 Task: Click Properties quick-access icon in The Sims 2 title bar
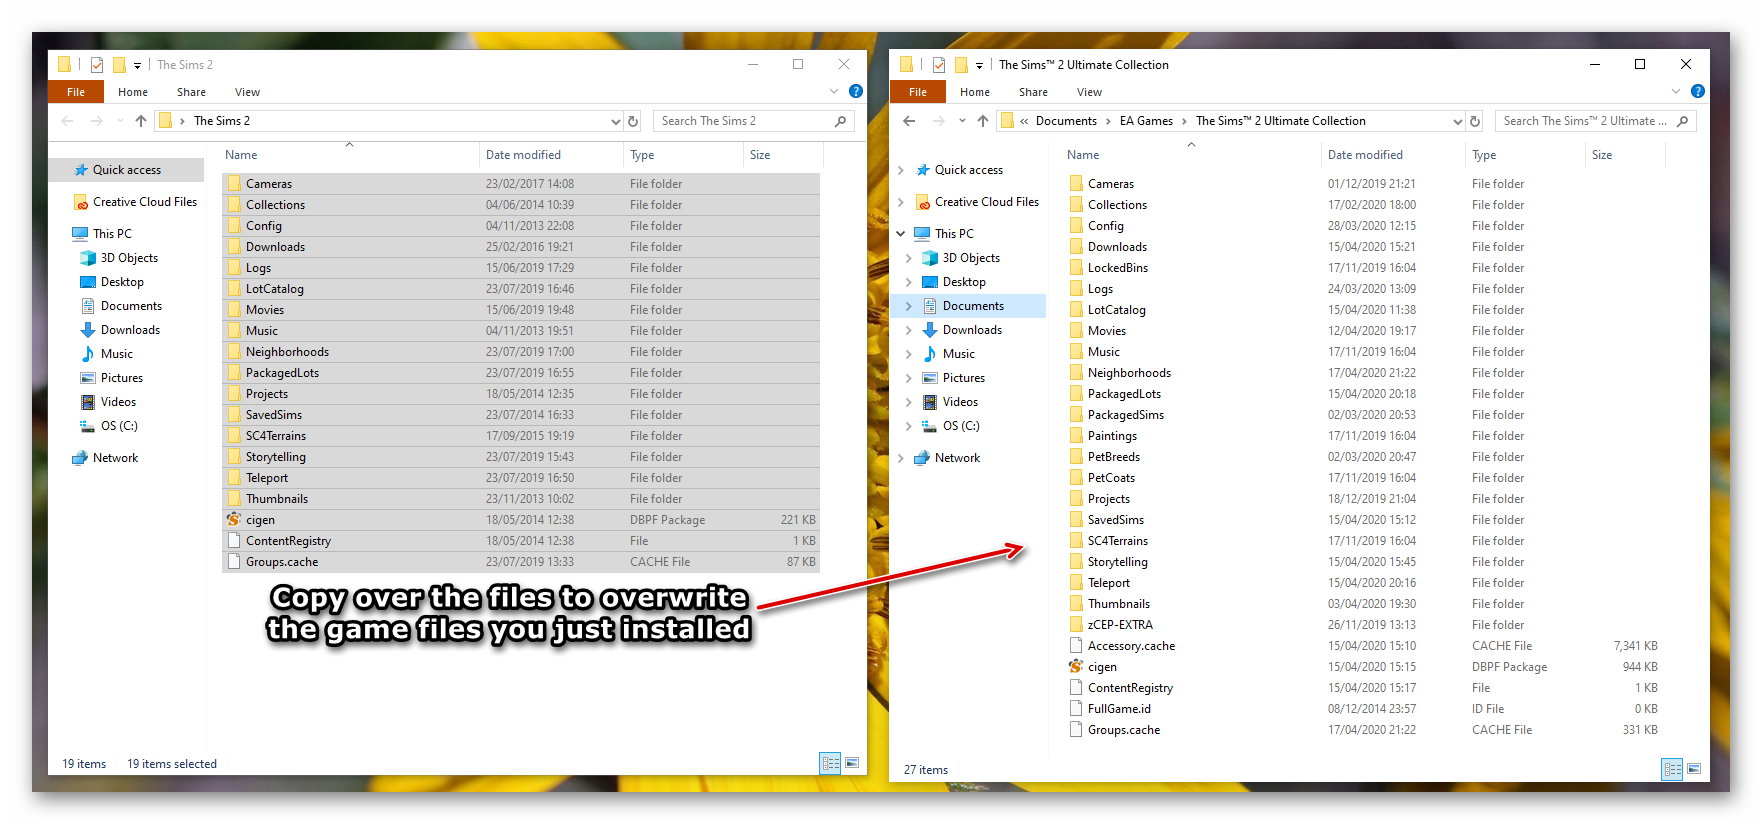pos(97,65)
